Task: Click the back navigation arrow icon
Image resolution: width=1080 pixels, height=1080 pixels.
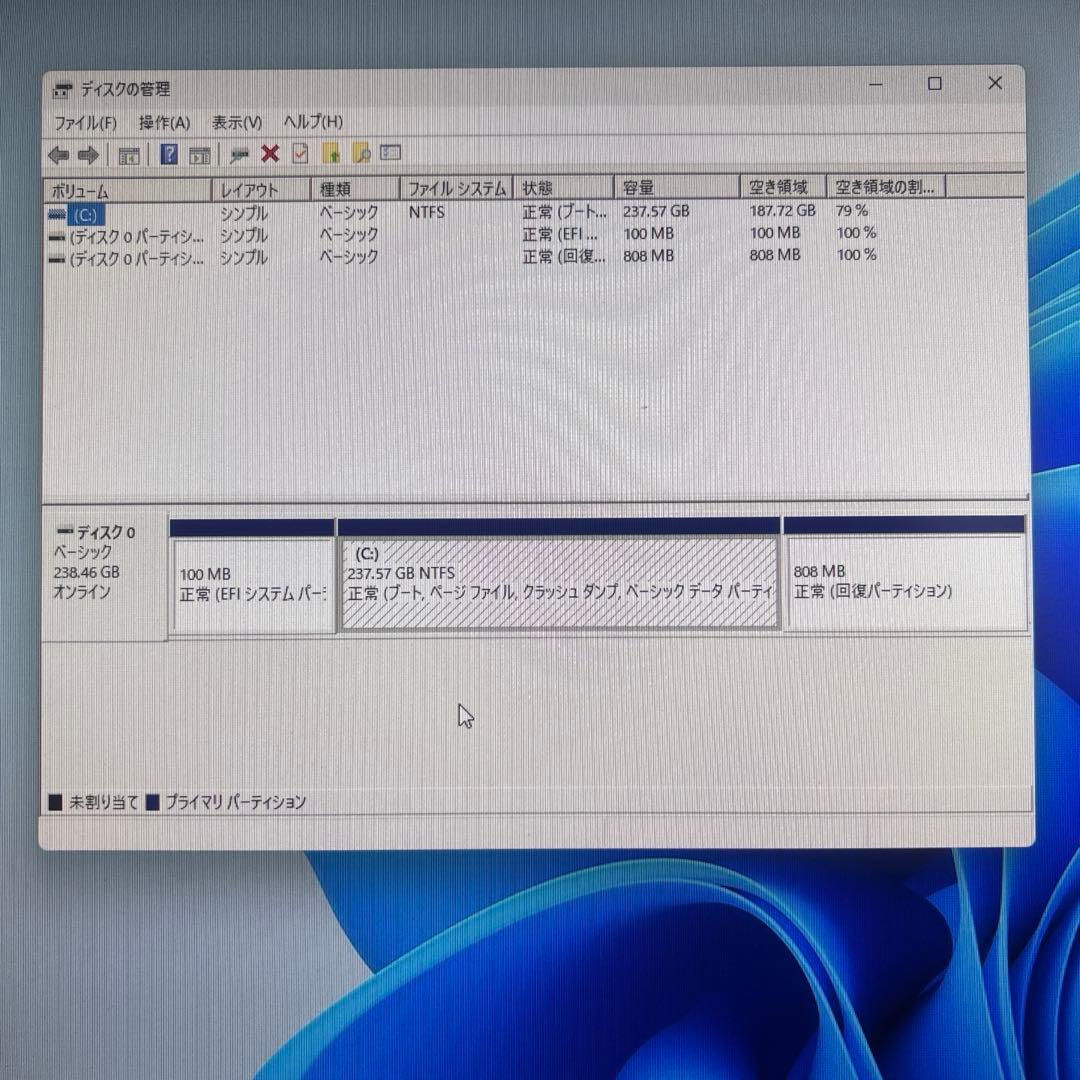Action: point(57,155)
